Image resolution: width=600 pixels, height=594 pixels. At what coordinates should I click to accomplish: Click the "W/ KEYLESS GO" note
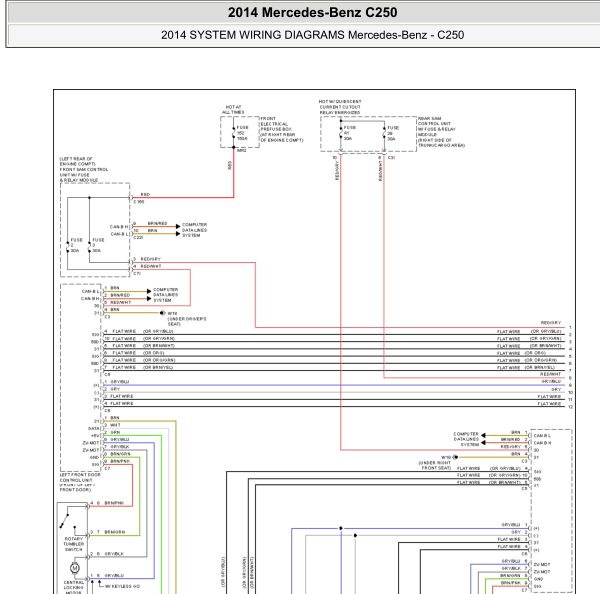[122, 586]
